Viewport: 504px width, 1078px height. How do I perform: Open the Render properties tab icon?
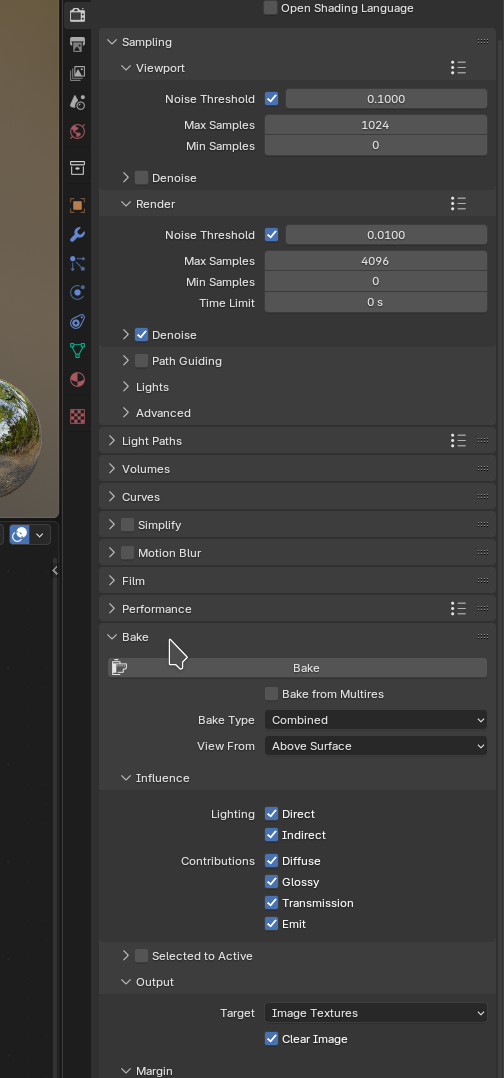(78, 15)
